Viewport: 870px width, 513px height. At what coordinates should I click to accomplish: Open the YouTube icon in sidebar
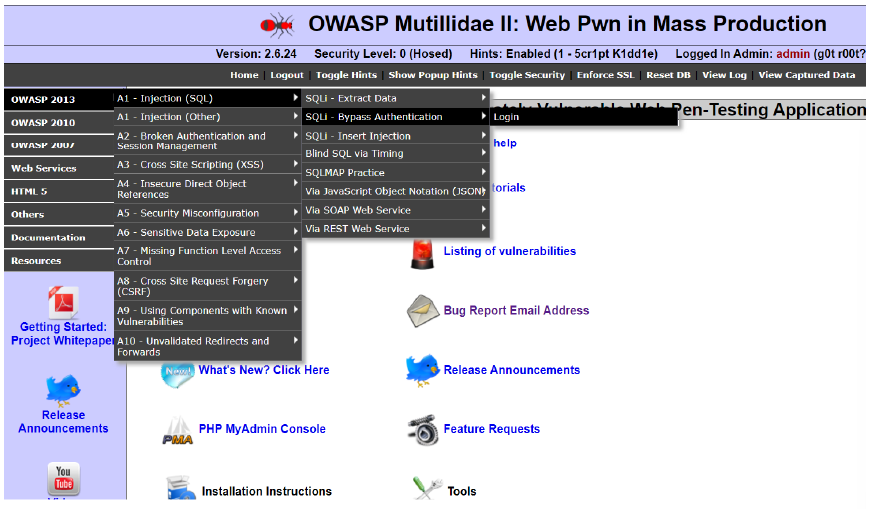pyautogui.click(x=63, y=478)
